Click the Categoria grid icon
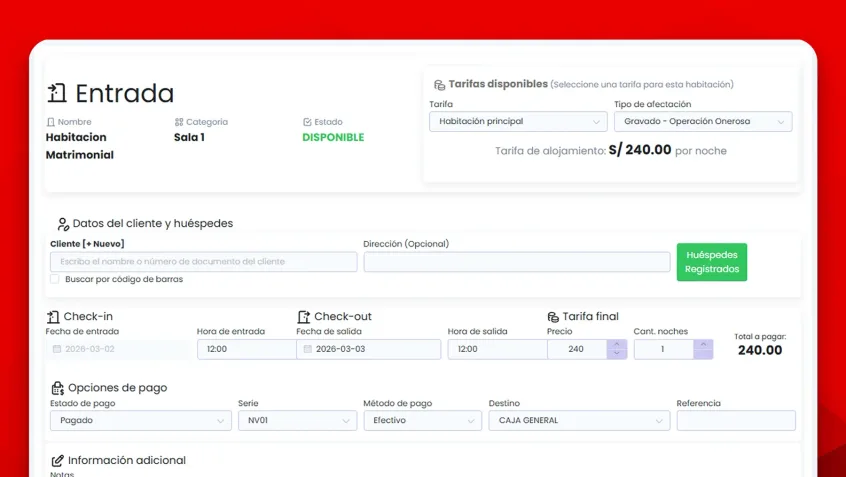The height and width of the screenshot is (477, 846). (179, 122)
